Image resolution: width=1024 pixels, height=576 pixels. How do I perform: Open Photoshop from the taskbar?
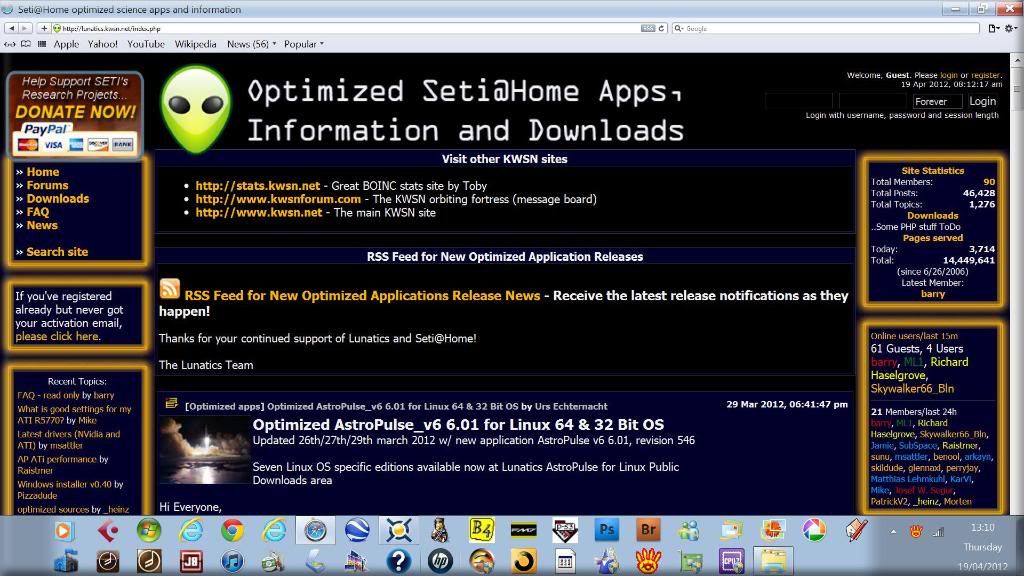607,530
